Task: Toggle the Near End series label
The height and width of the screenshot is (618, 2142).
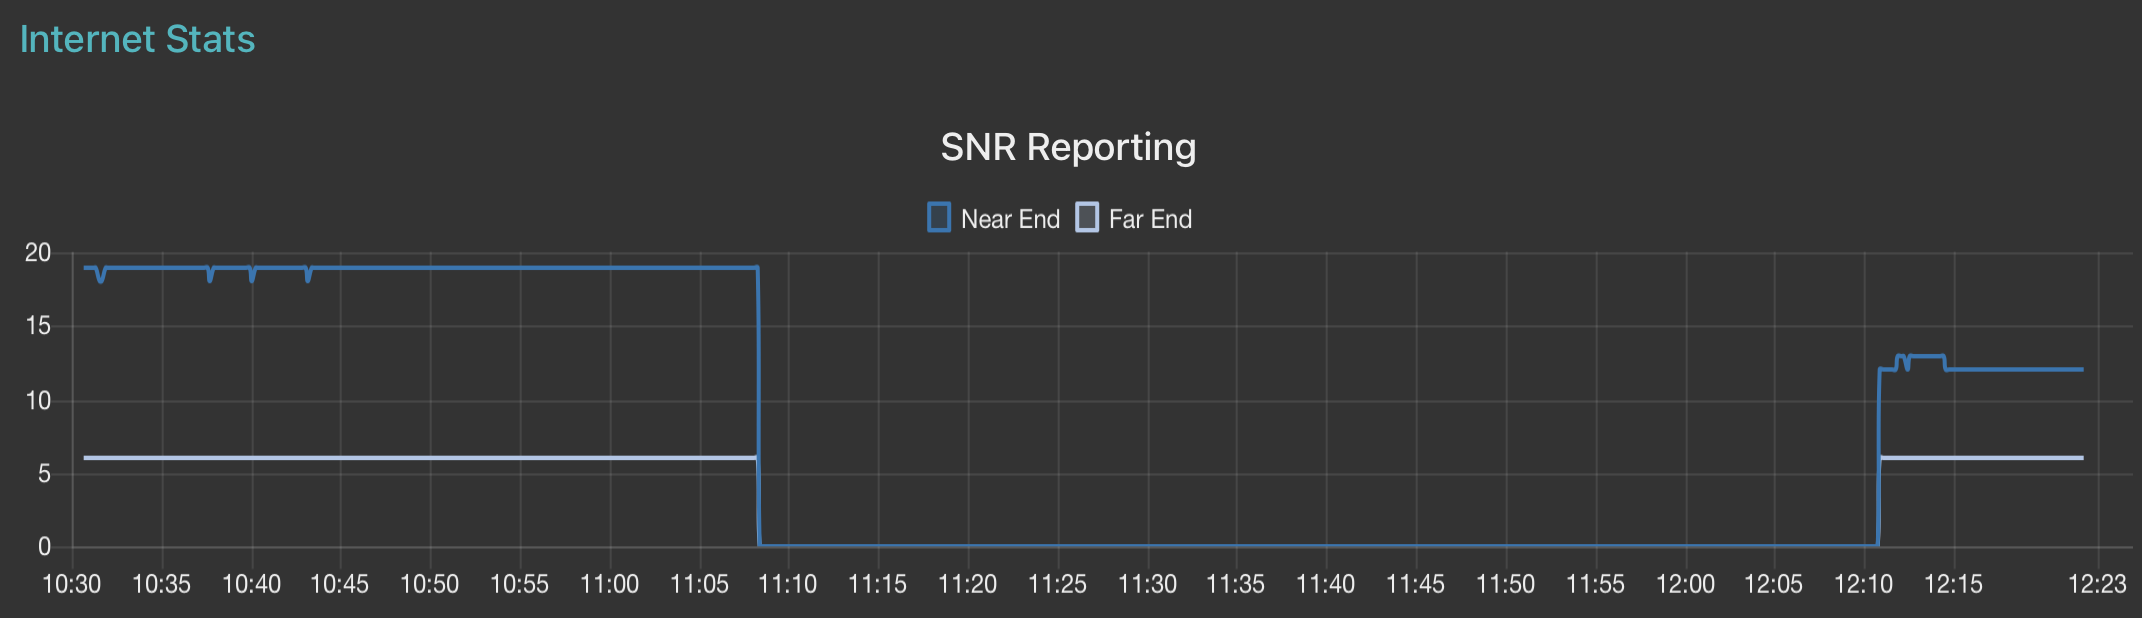Action: click(1010, 219)
